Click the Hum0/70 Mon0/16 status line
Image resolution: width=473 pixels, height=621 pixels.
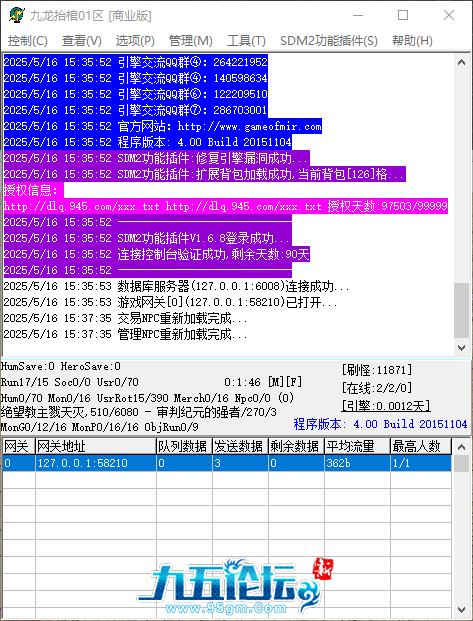click(x=147, y=398)
